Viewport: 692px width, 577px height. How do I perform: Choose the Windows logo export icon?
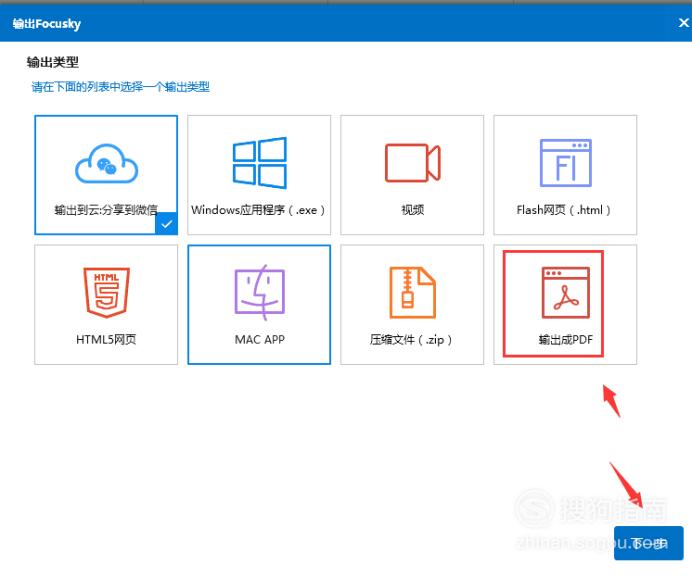(260, 162)
